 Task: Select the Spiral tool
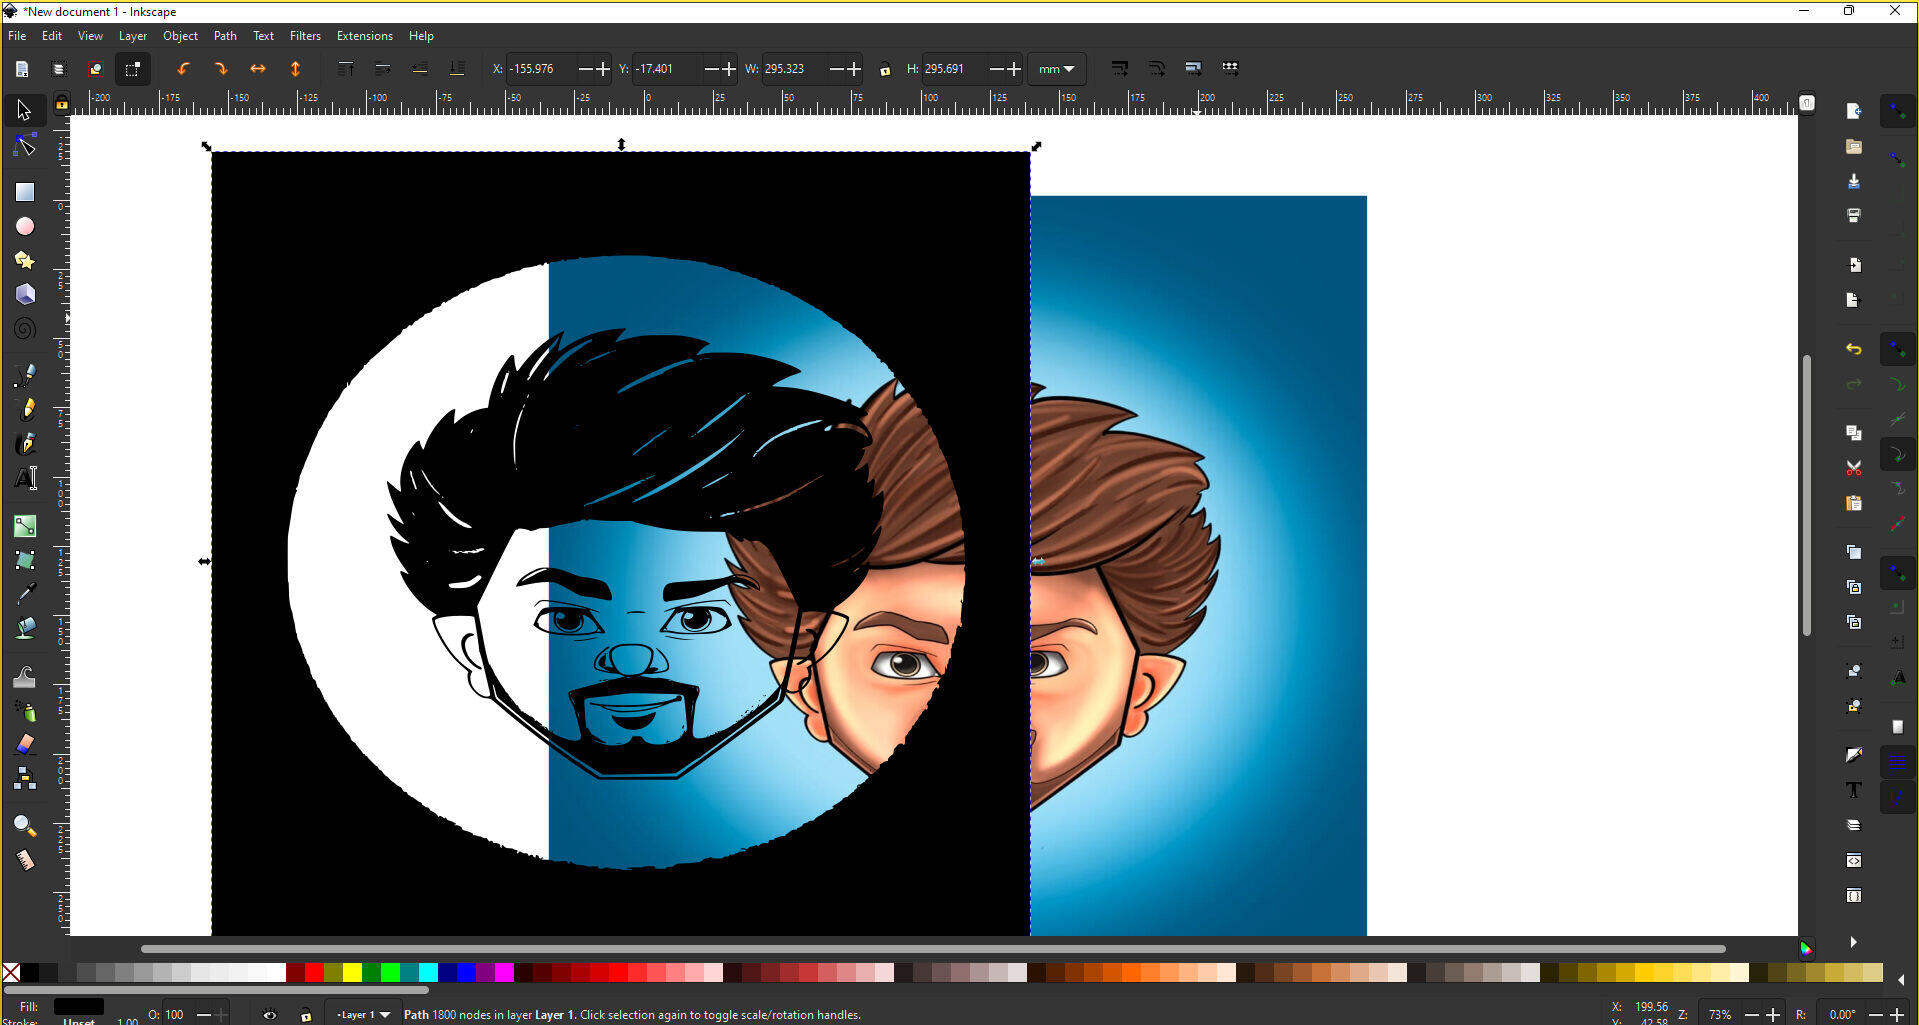pyautogui.click(x=24, y=328)
